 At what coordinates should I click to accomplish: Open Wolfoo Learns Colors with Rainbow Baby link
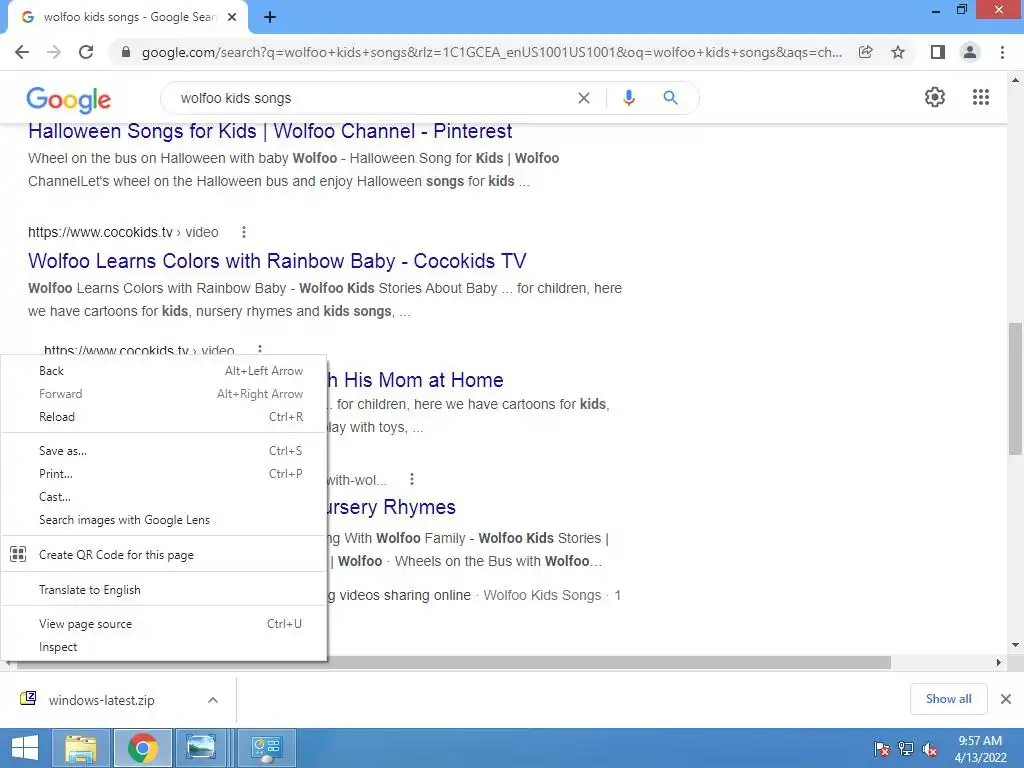tap(277, 261)
